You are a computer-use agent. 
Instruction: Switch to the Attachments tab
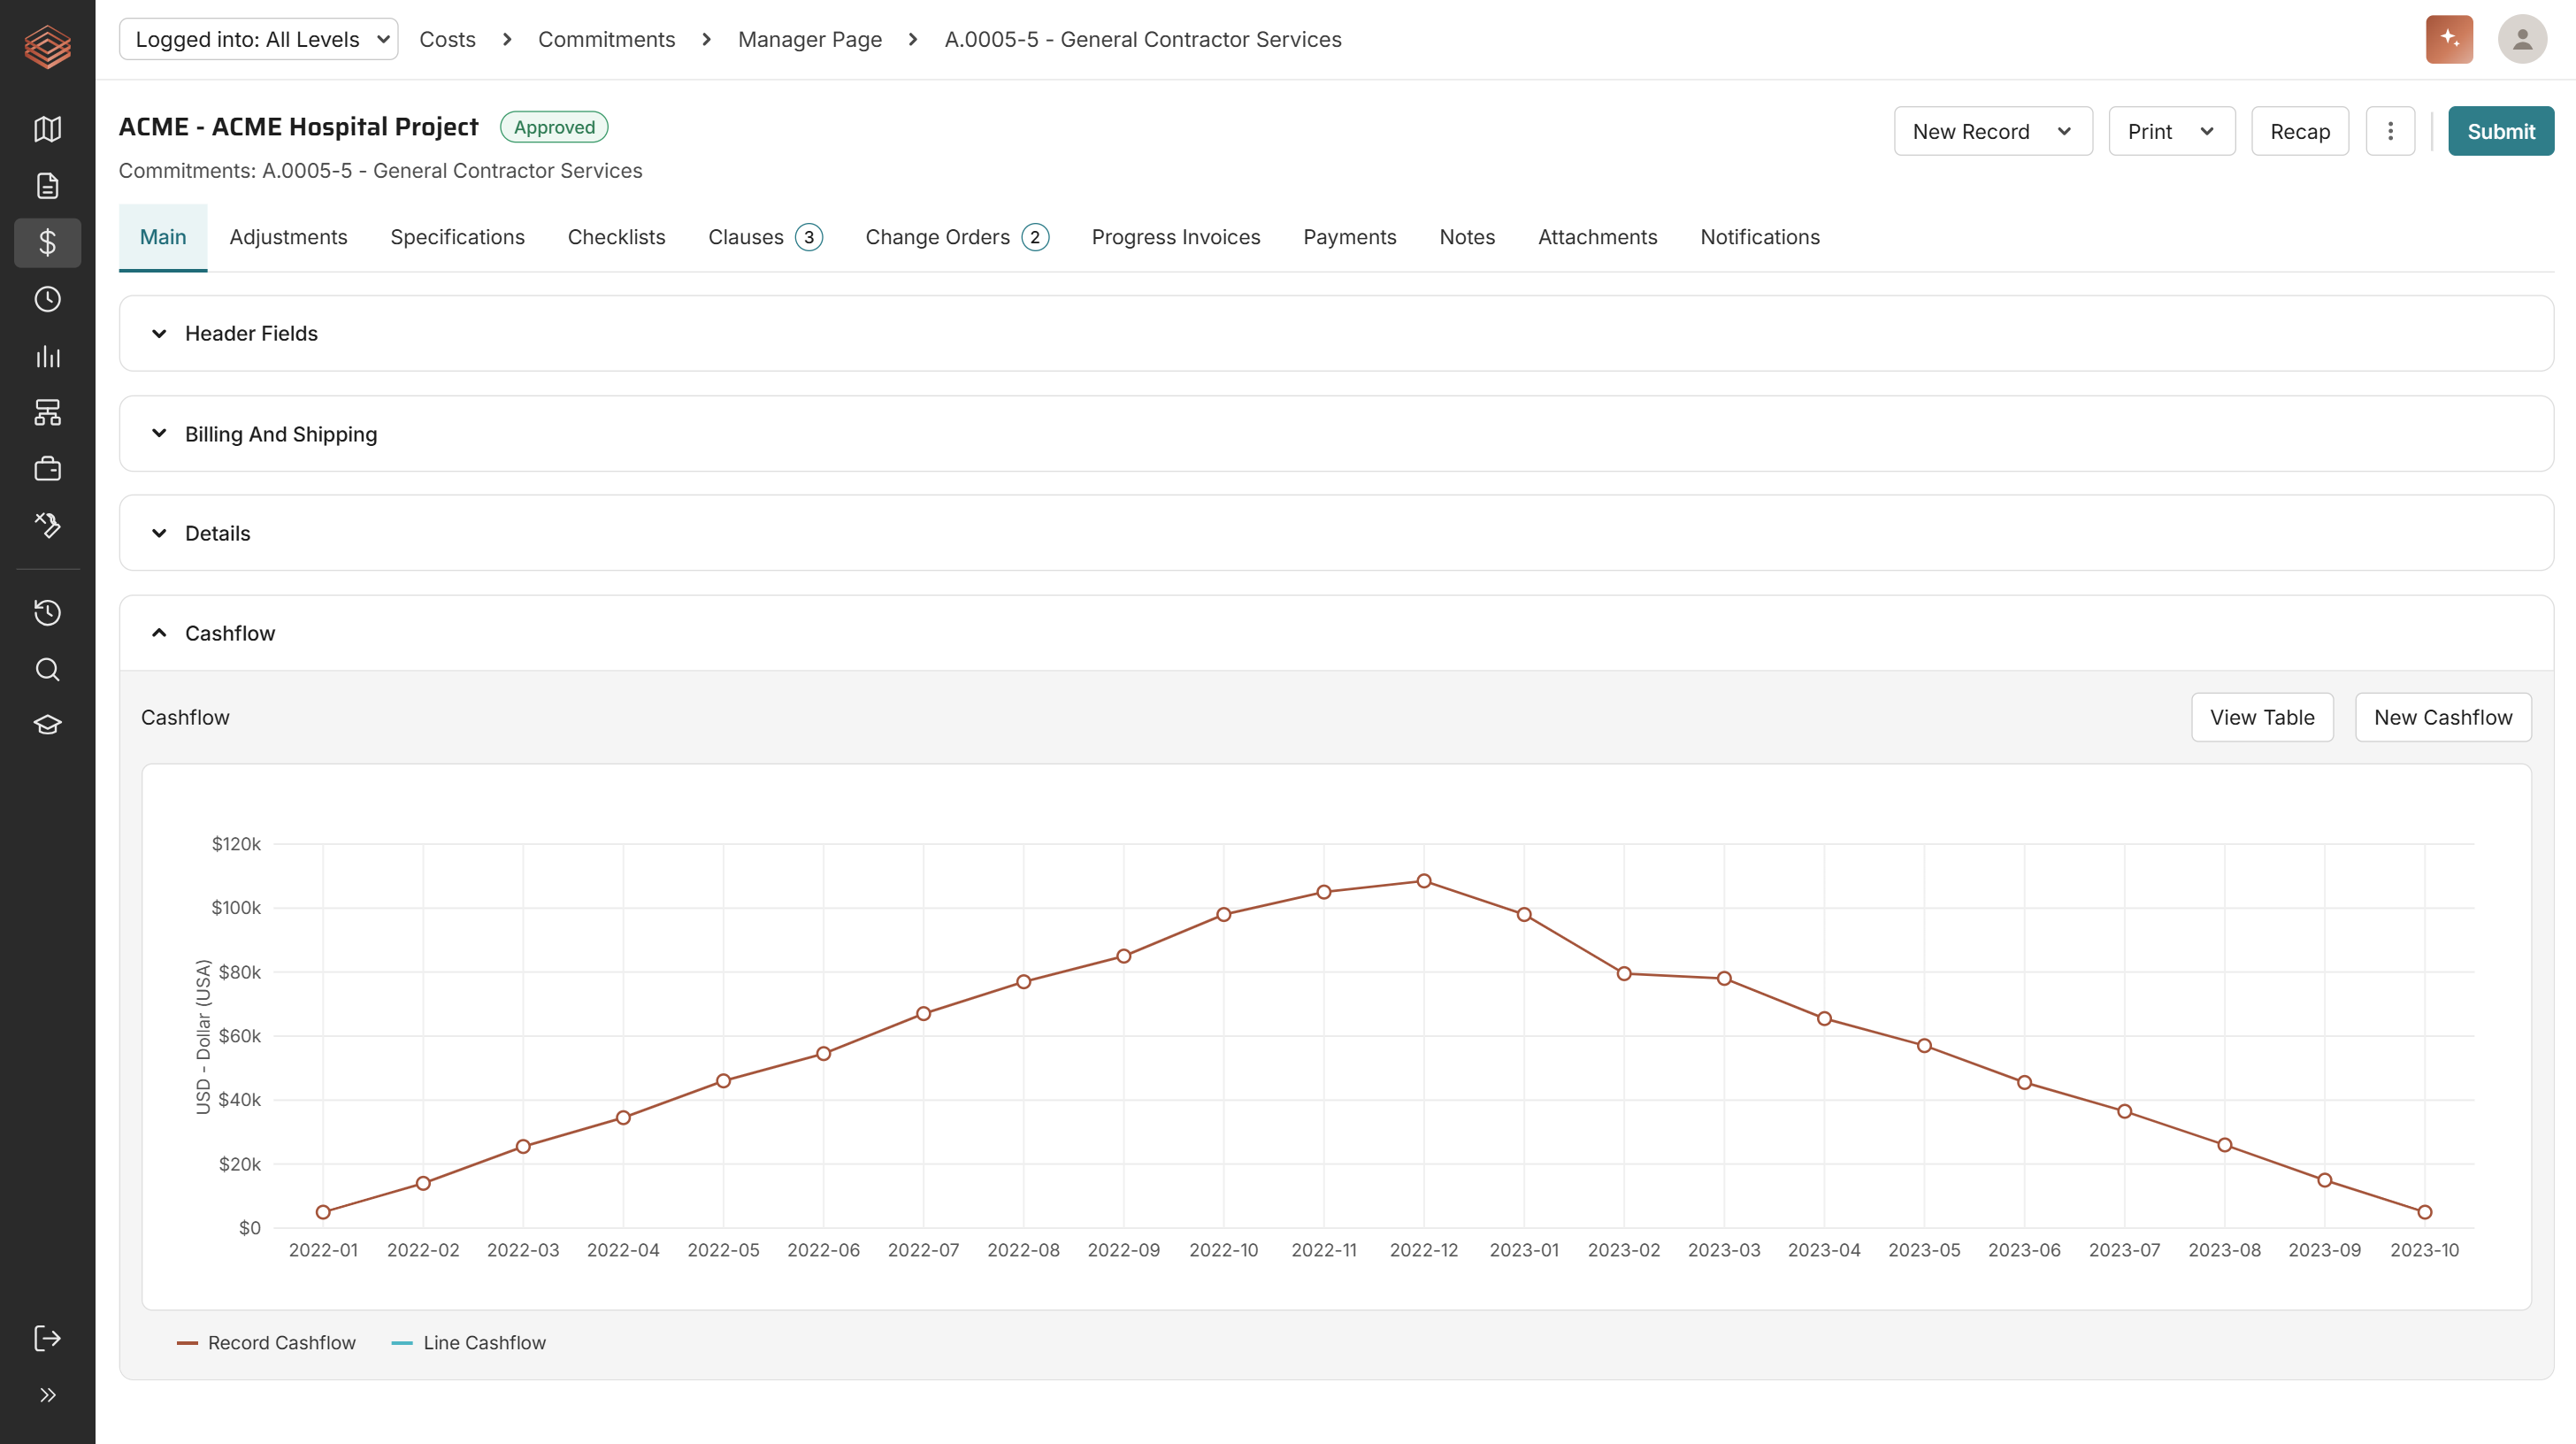tap(1597, 237)
